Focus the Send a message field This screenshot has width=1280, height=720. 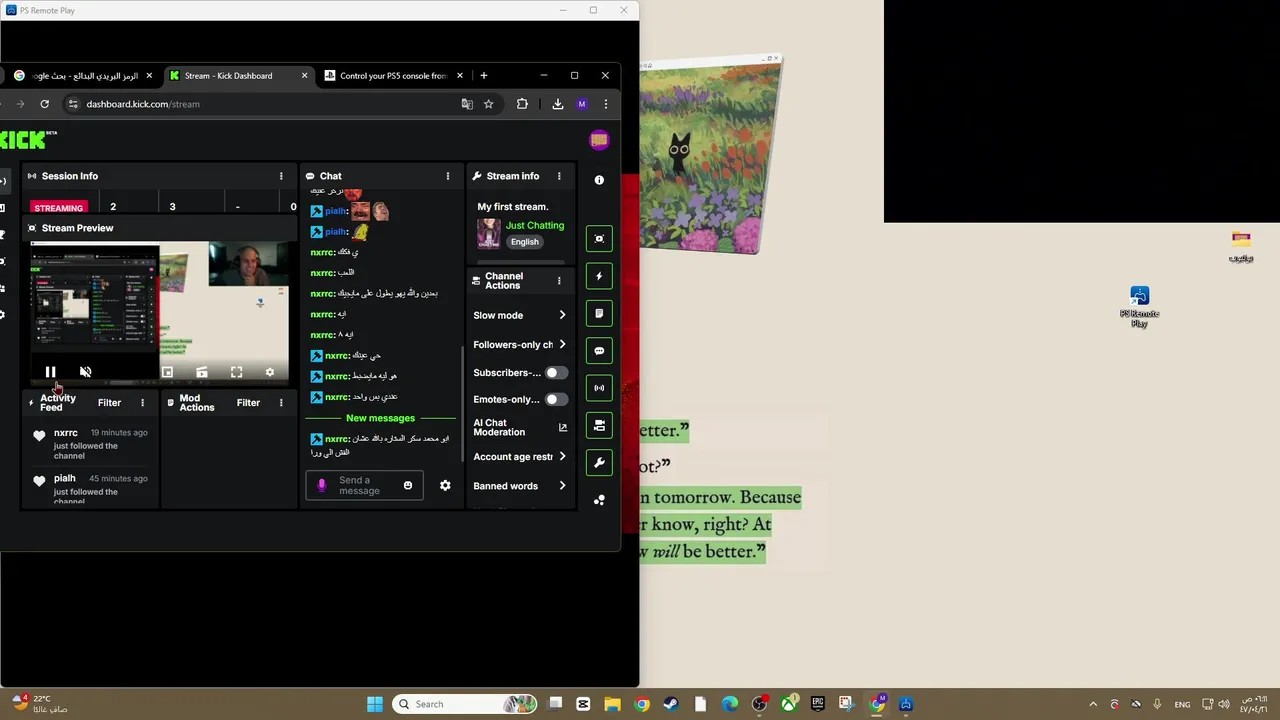(364, 486)
